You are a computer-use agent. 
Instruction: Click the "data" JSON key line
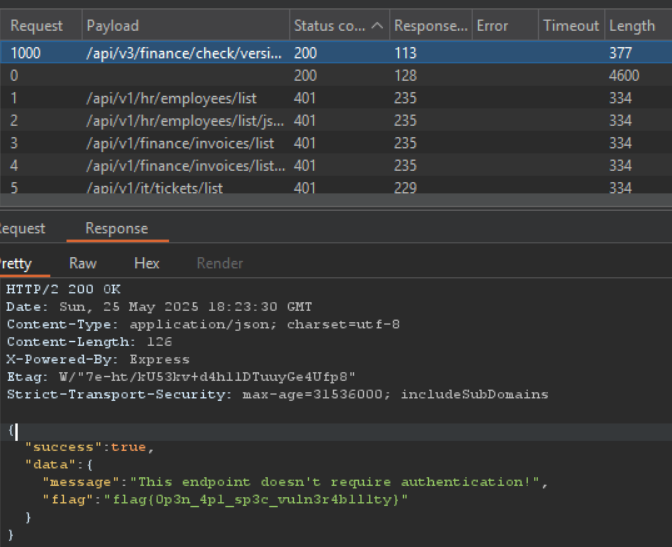tap(59, 465)
